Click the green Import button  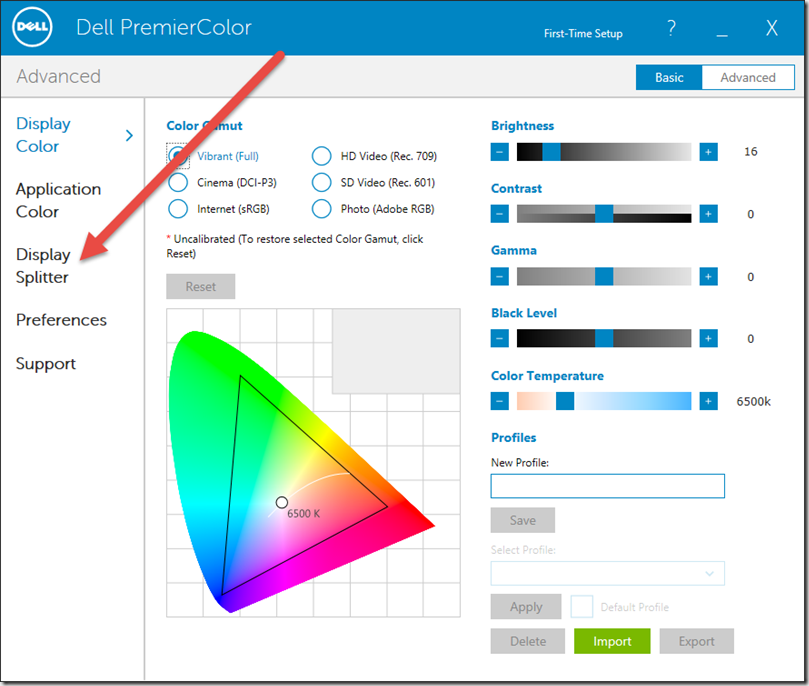612,641
